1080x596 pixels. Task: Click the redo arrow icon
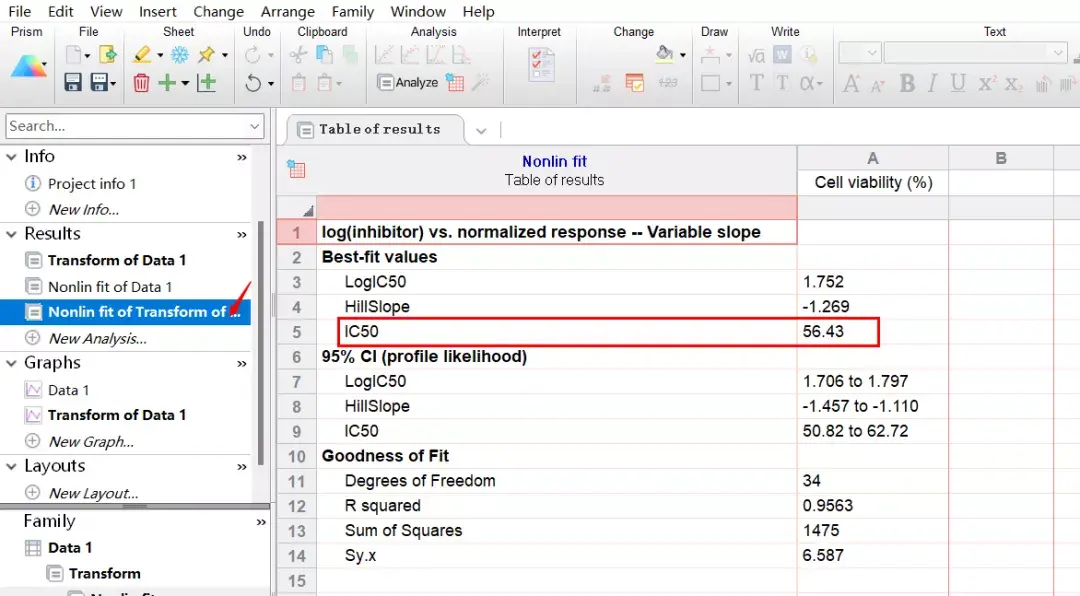click(253, 54)
